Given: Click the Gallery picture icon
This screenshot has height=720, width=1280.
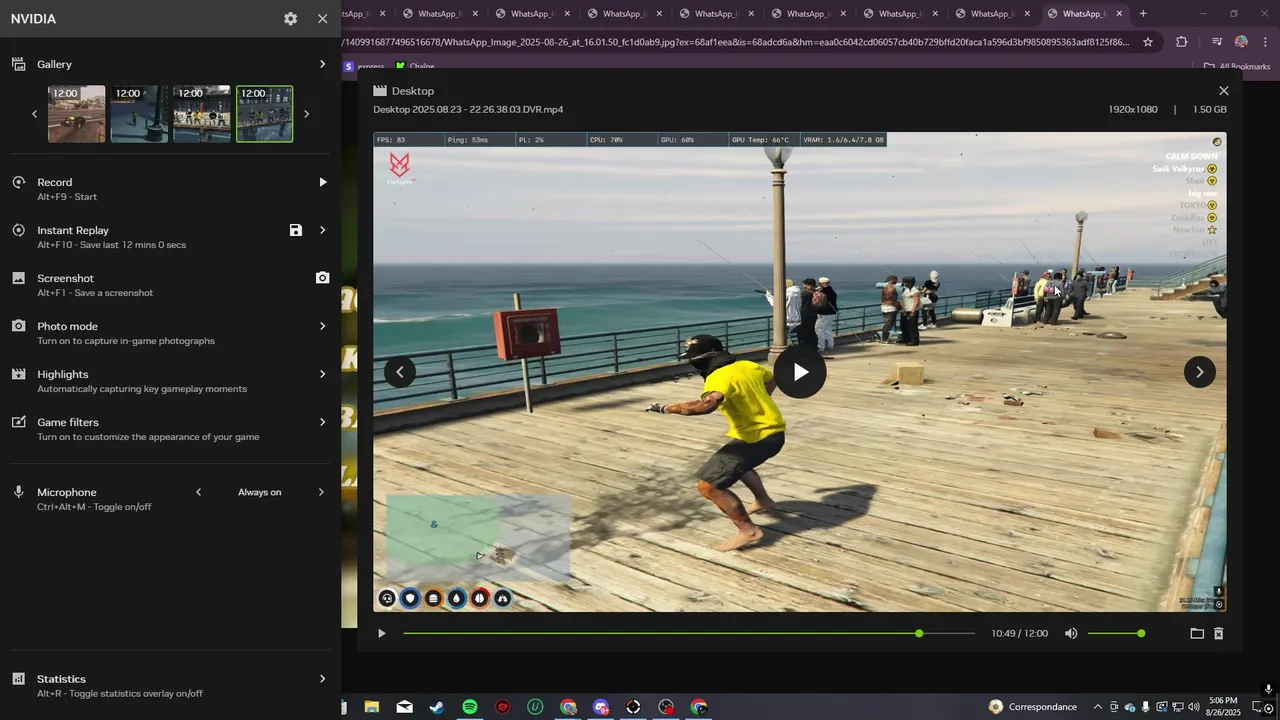Looking at the screenshot, I should 18,64.
